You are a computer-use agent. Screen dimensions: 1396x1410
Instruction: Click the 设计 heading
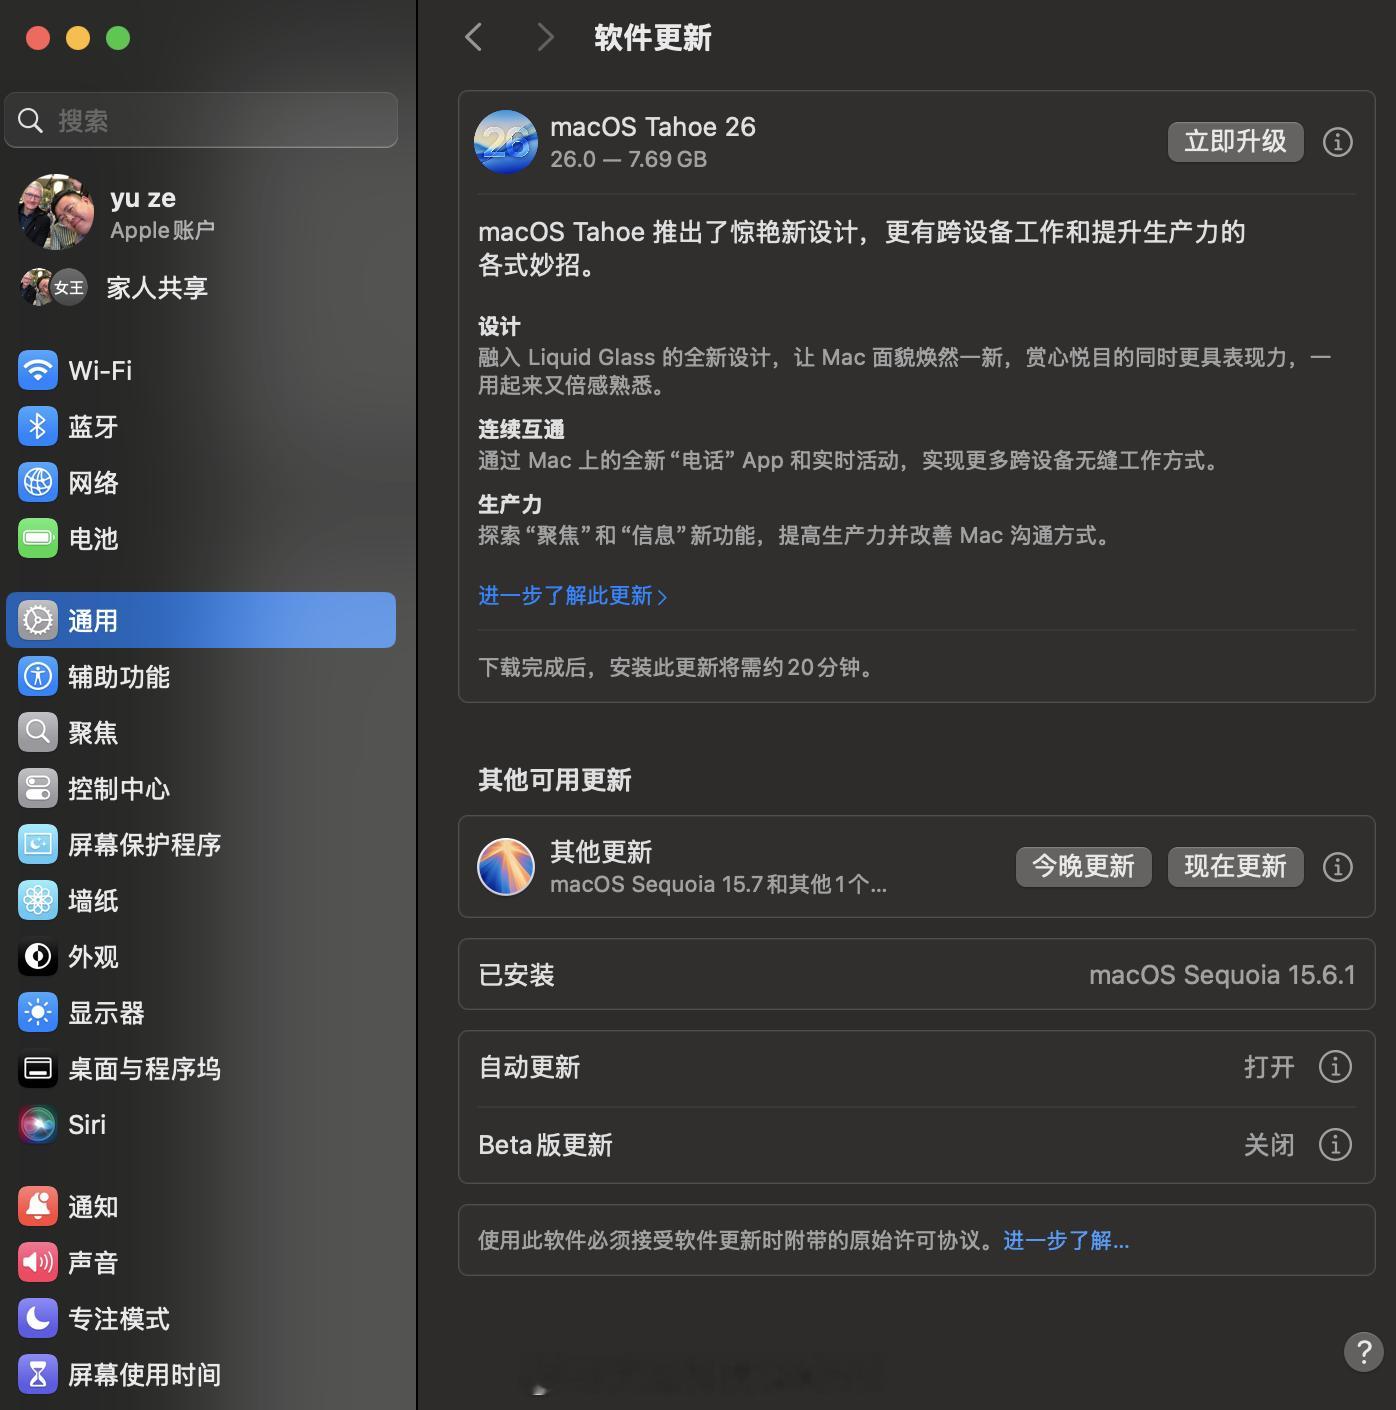(499, 326)
